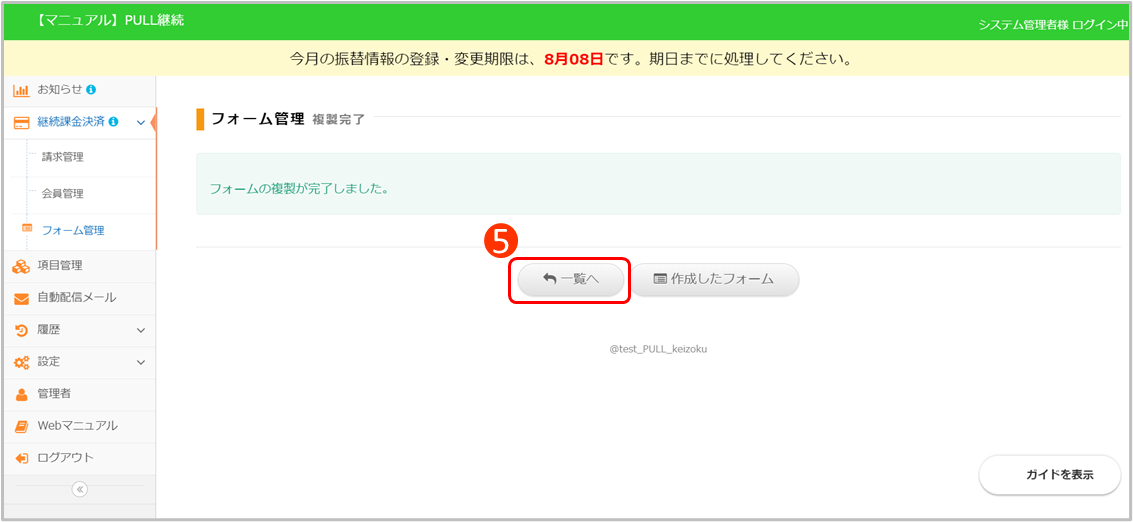Collapse the 継続課金決済 menu chevron
This screenshot has width=1133, height=522.
point(141,122)
